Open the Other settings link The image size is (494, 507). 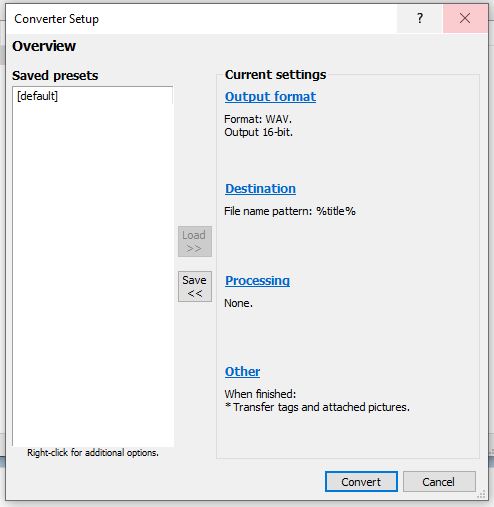(242, 371)
